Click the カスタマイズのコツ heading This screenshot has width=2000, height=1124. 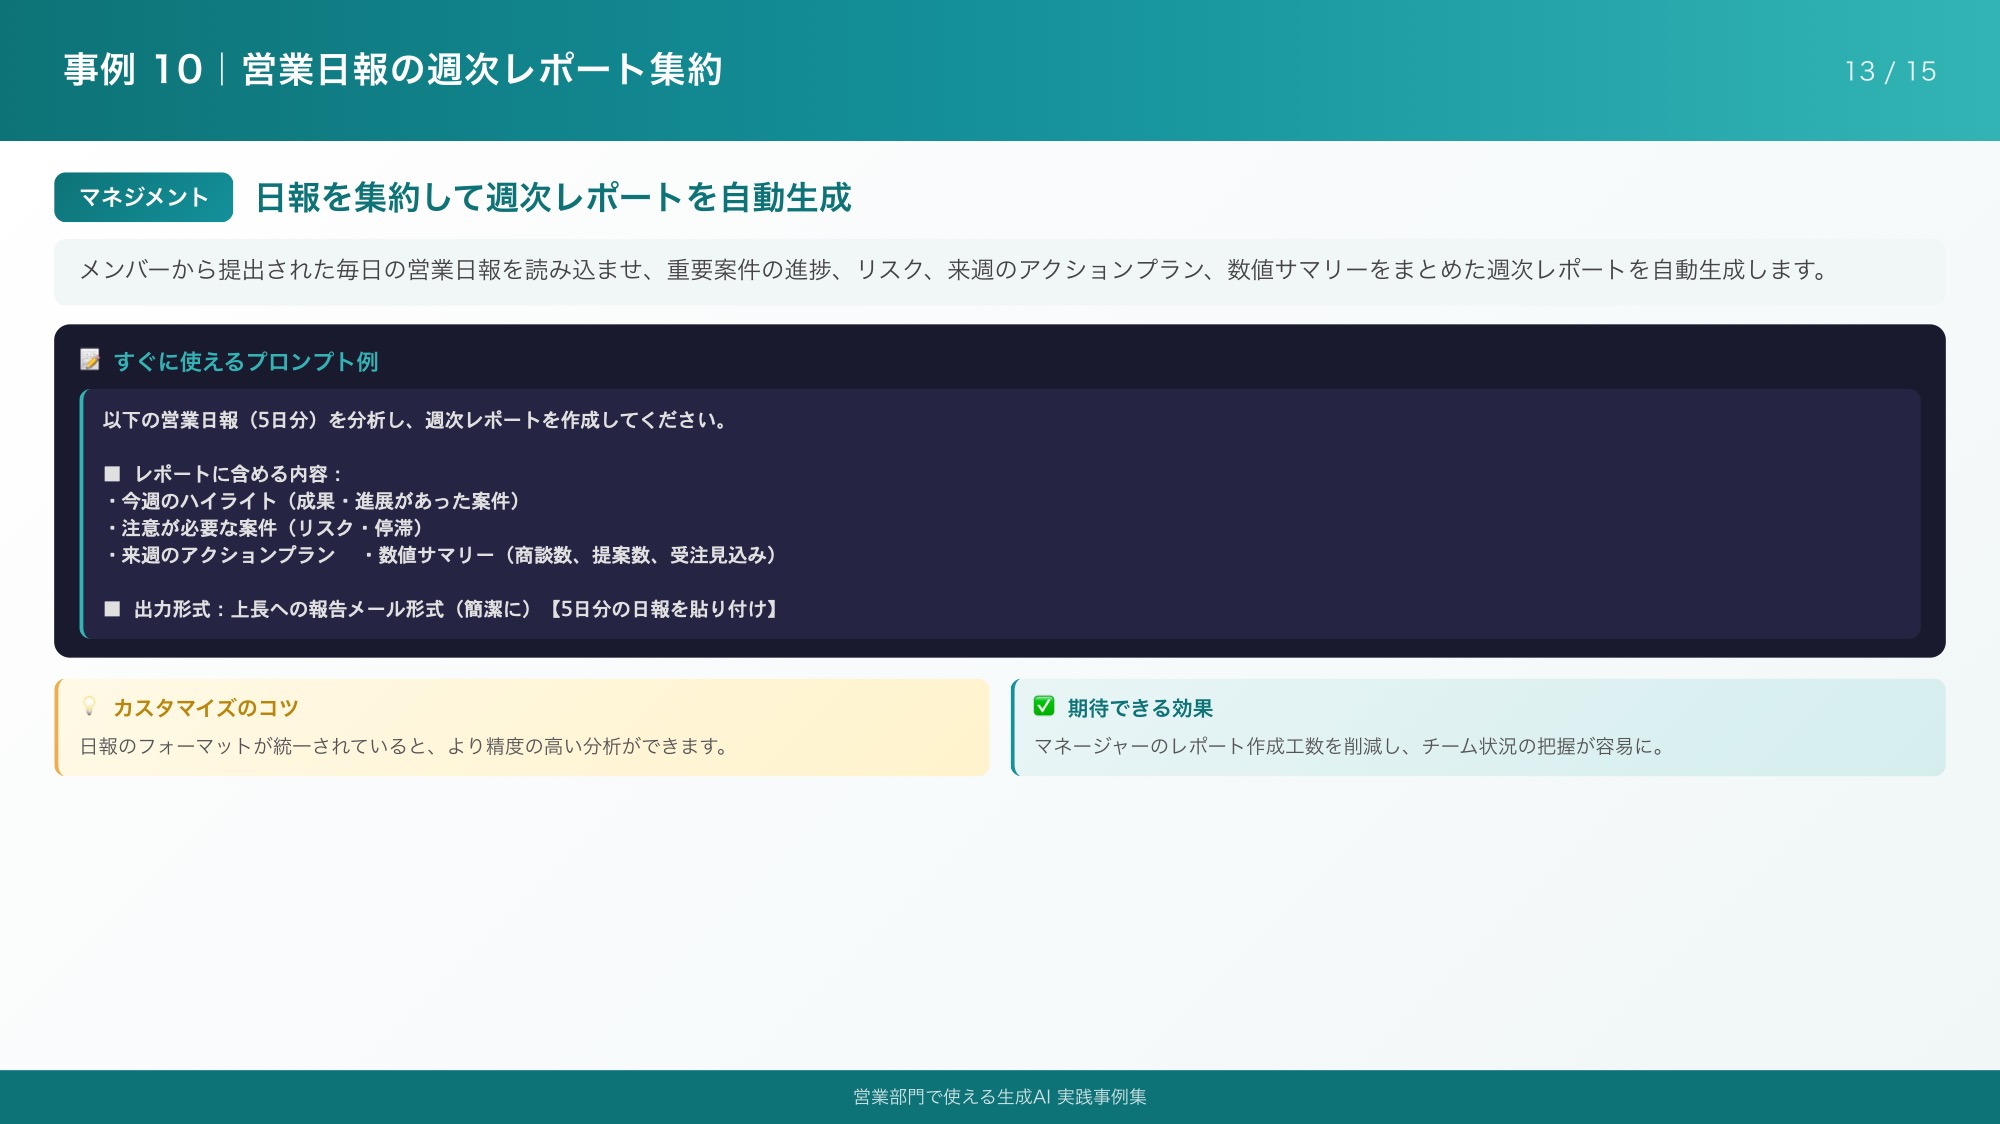(x=206, y=708)
